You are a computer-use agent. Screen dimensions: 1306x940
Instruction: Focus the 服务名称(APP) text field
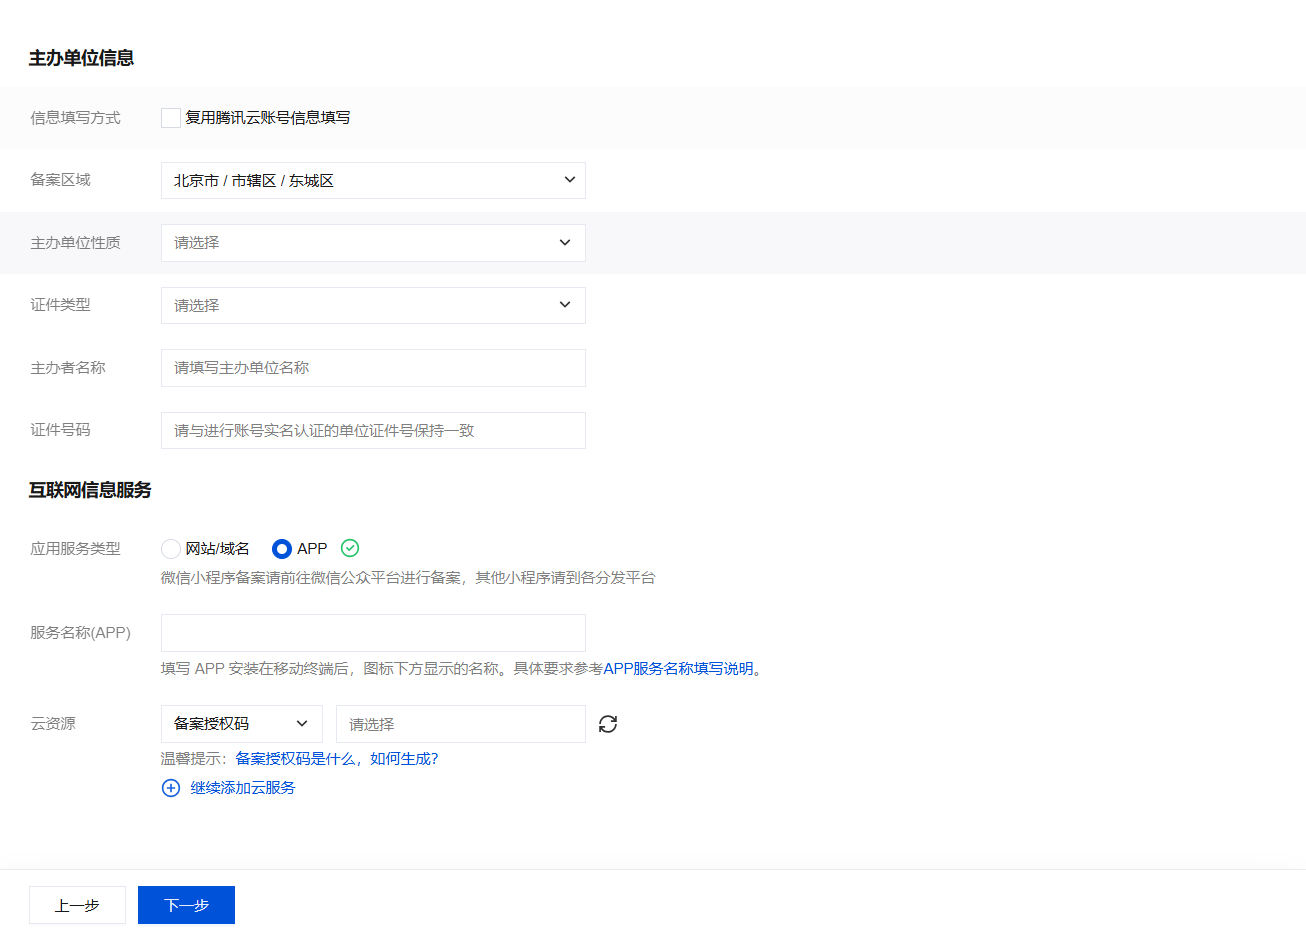pyautogui.click(x=373, y=633)
